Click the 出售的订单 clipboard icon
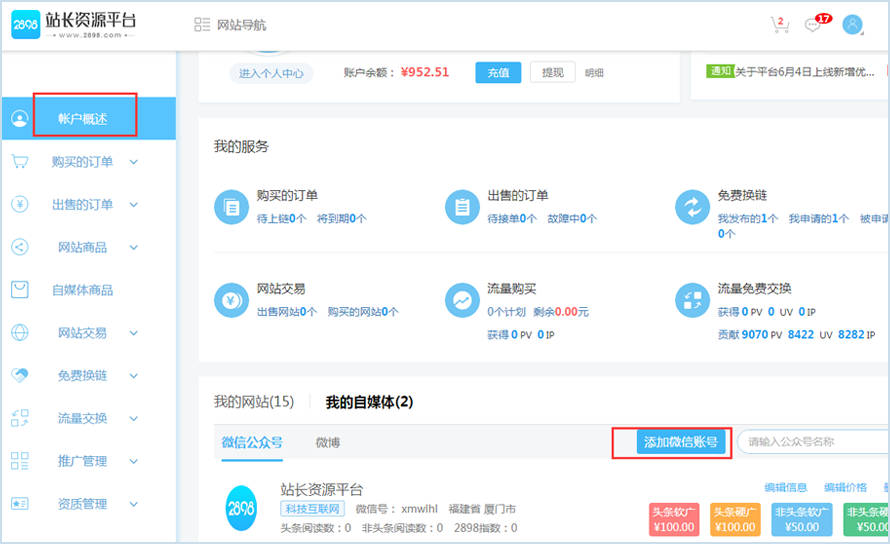890x544 pixels. 461,207
